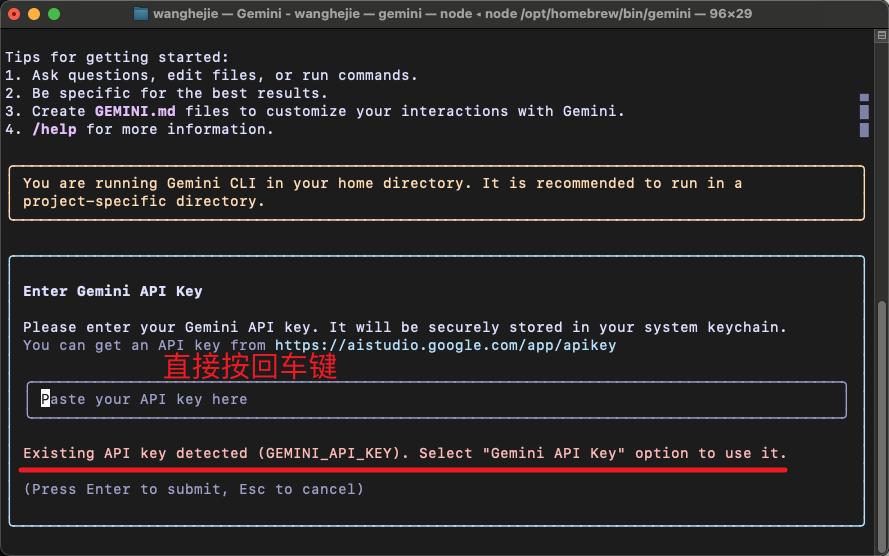This screenshot has height=556, width=889.
Task: Click the topmost purple marker on the right edge
Action: 864,99
